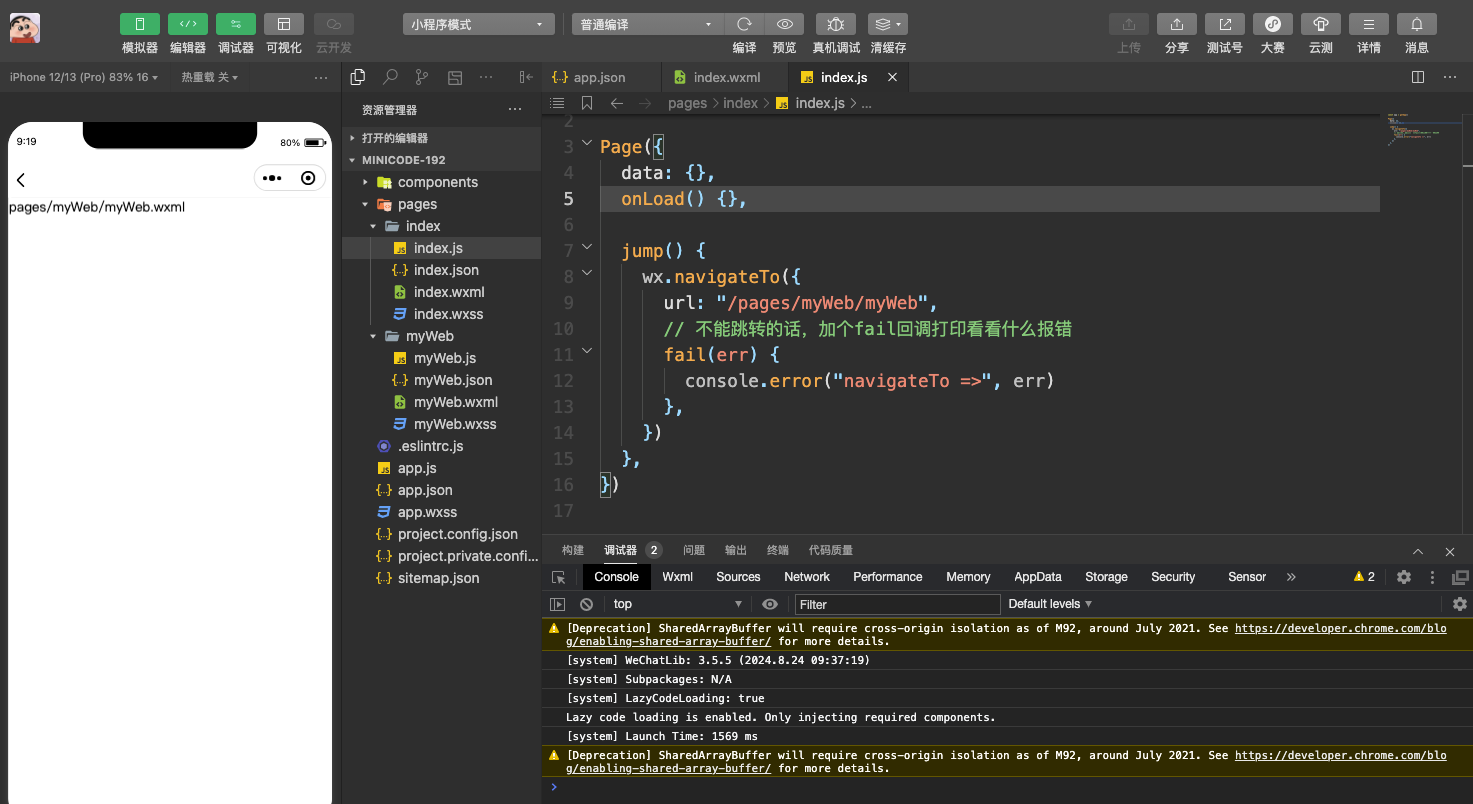Screen dimensions: 1473x804
Task: Open the 小程序模式 dropdown
Action: tap(478, 24)
